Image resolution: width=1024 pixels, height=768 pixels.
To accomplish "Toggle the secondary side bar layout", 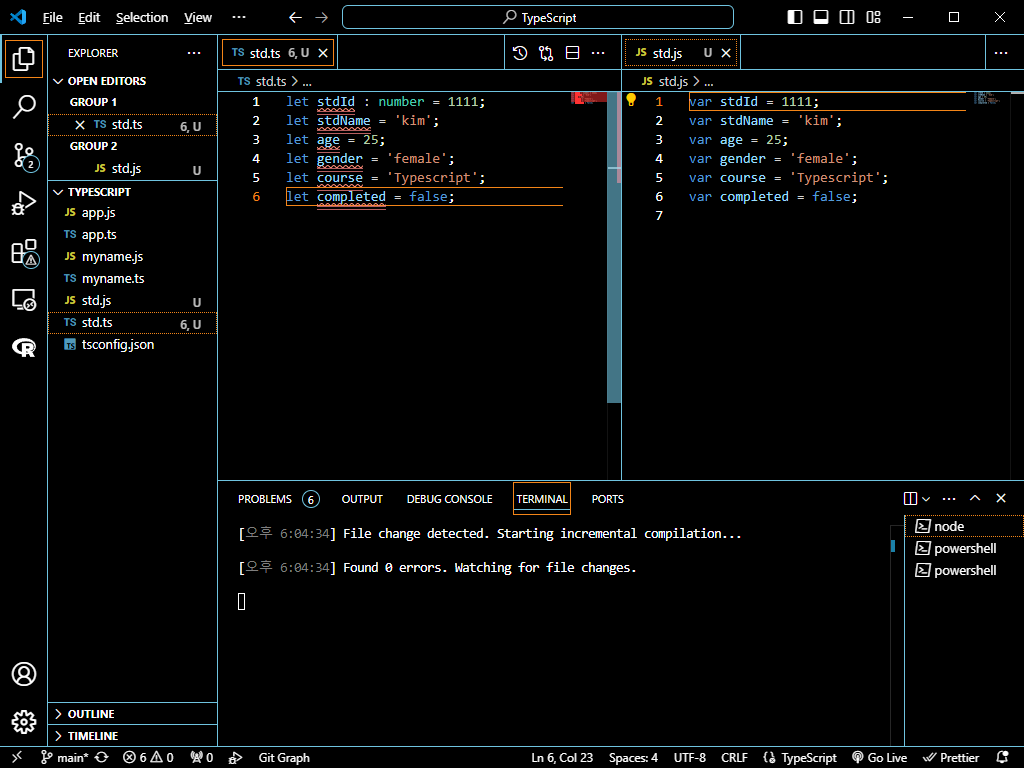I will tap(846, 18).
